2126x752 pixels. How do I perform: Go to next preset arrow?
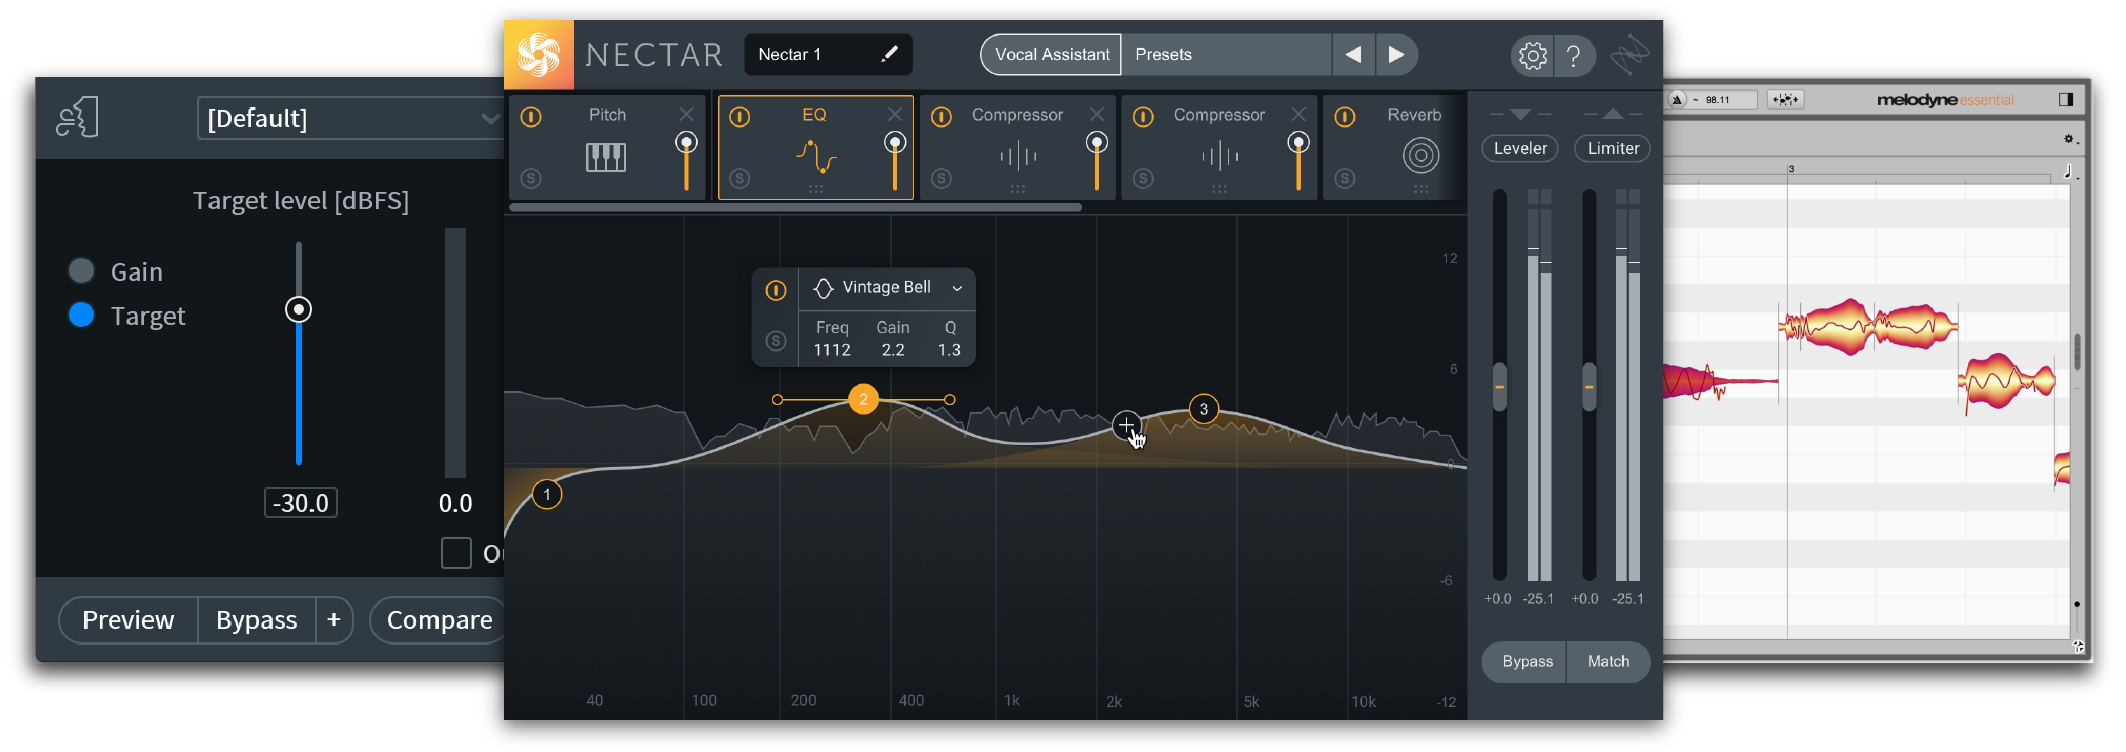click(1396, 54)
